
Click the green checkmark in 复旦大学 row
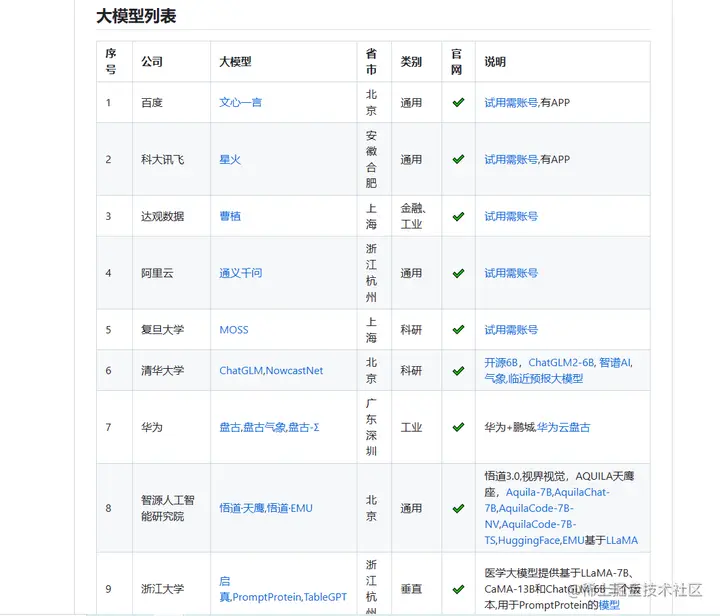[x=458, y=330]
